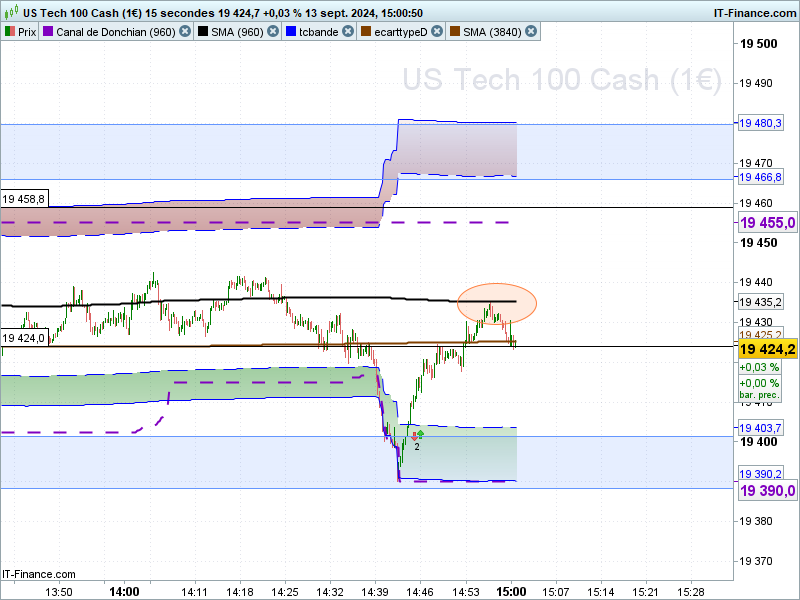Click the 13:50 time axis label
The height and width of the screenshot is (600, 800).
coord(59,592)
